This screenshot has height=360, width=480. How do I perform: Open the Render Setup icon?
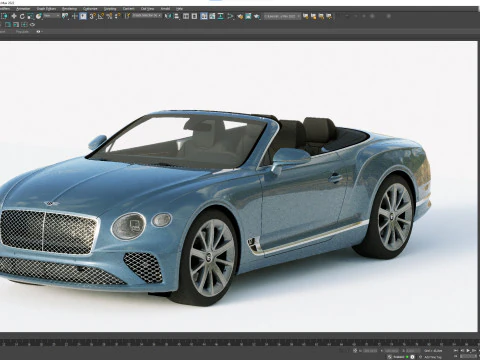tap(240, 16)
